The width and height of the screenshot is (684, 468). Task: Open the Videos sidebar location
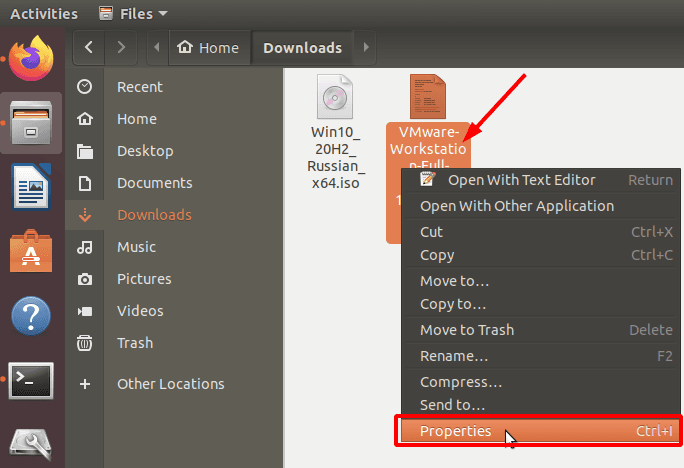(x=140, y=311)
